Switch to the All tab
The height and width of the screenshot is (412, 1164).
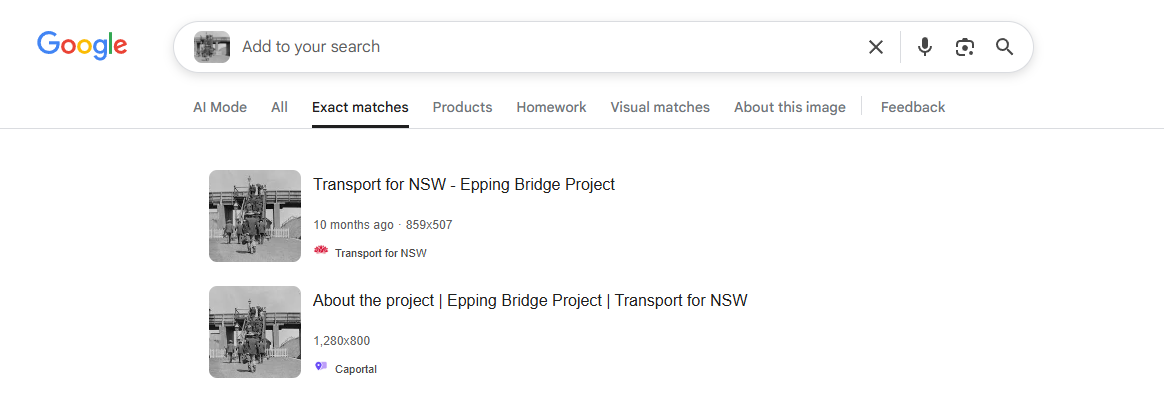click(x=279, y=107)
